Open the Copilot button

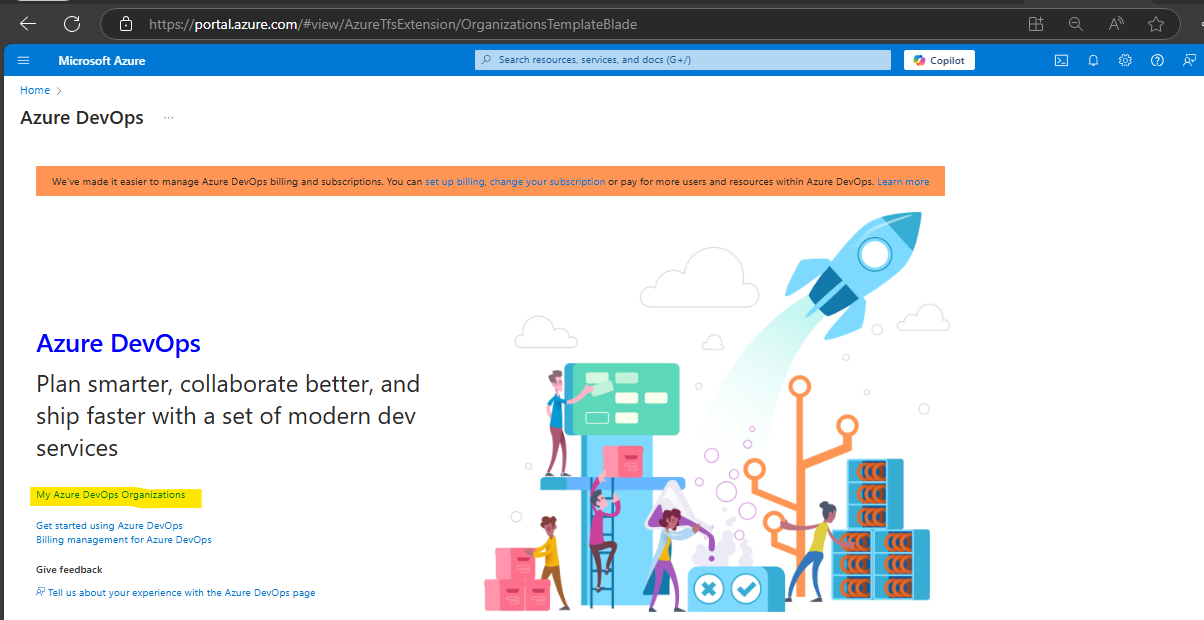938,61
